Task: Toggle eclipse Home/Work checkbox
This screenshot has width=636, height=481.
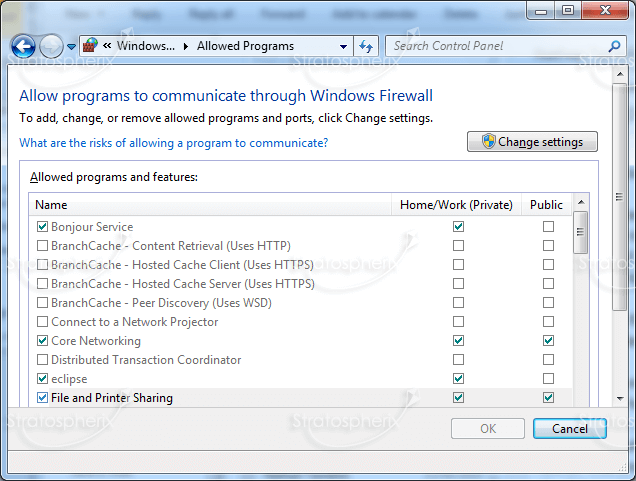Action: click(458, 378)
